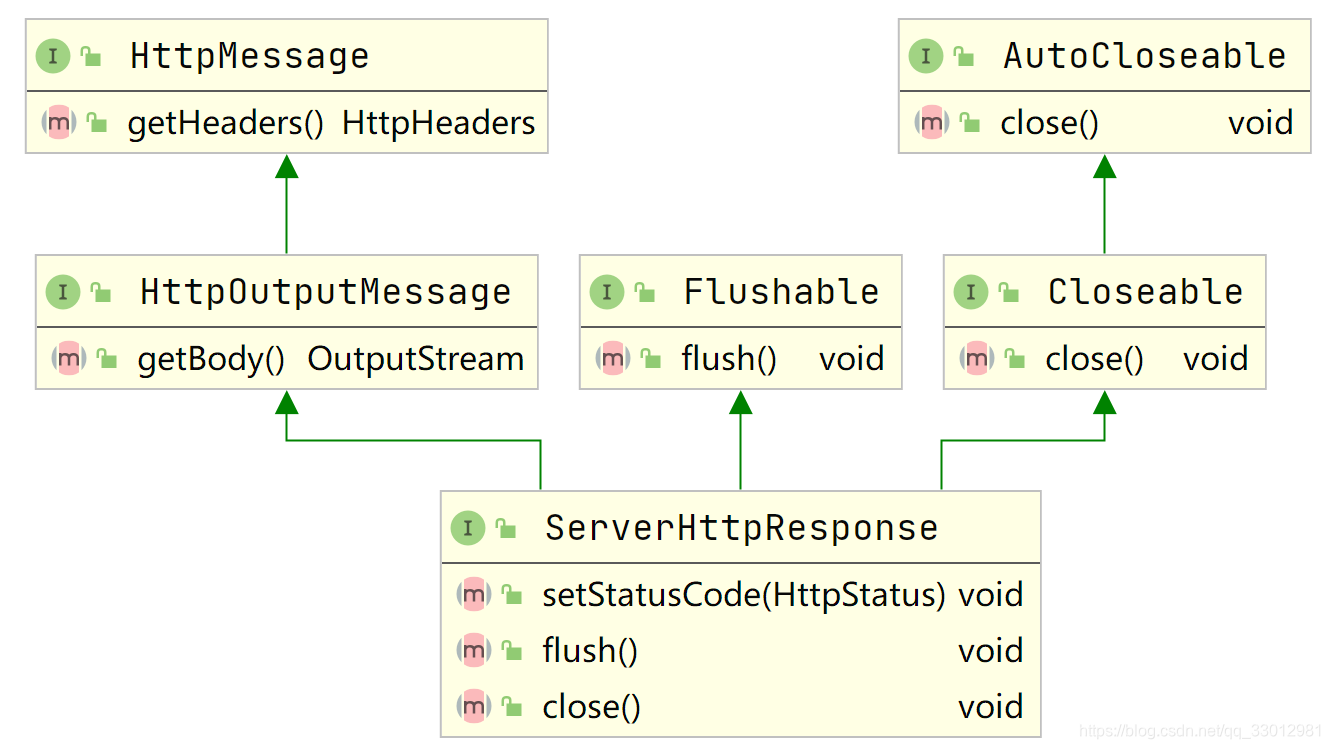1330x749 pixels.
Task: Click close() method name in Closeable box
Action: click(1095, 359)
